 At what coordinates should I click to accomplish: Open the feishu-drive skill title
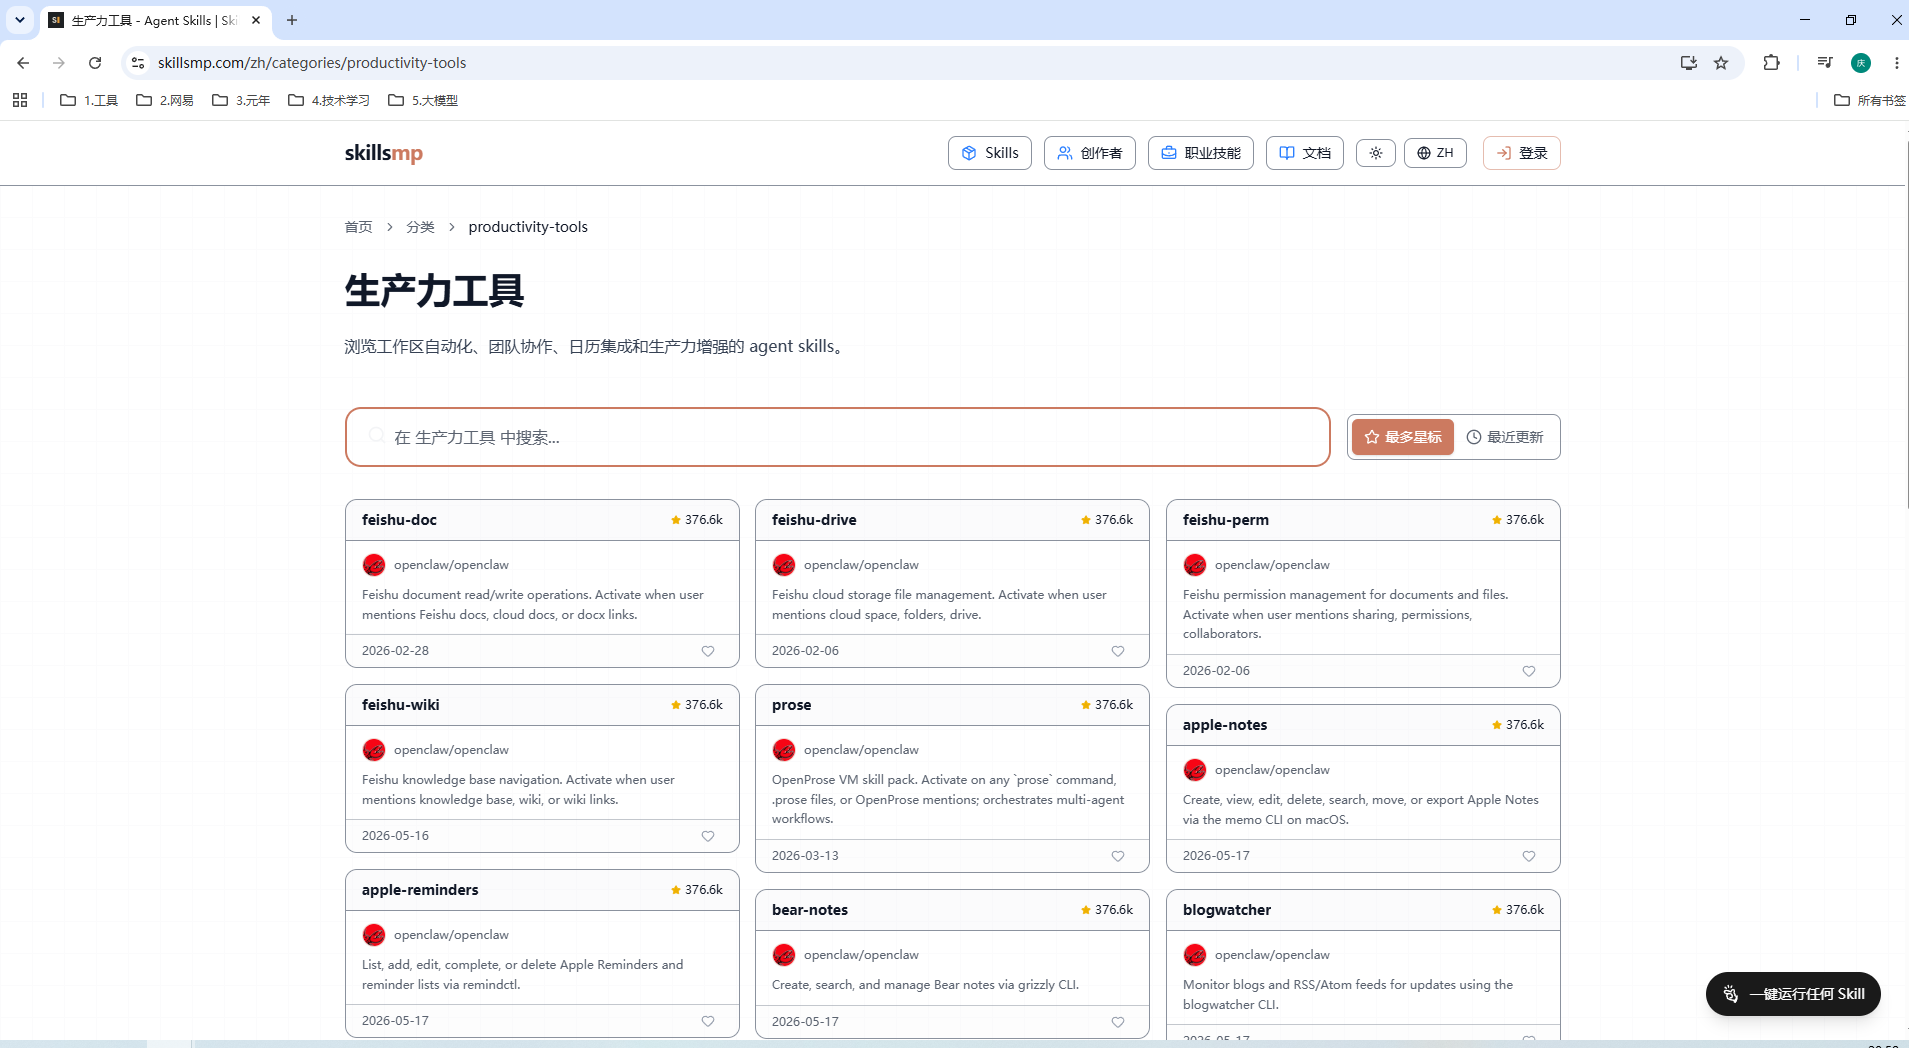click(x=814, y=520)
